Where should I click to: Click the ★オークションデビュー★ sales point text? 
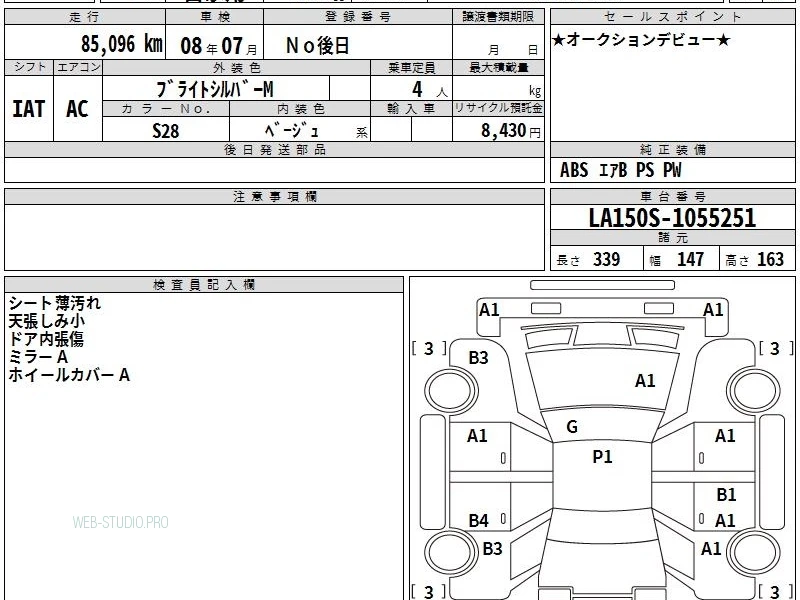[x=641, y=40]
